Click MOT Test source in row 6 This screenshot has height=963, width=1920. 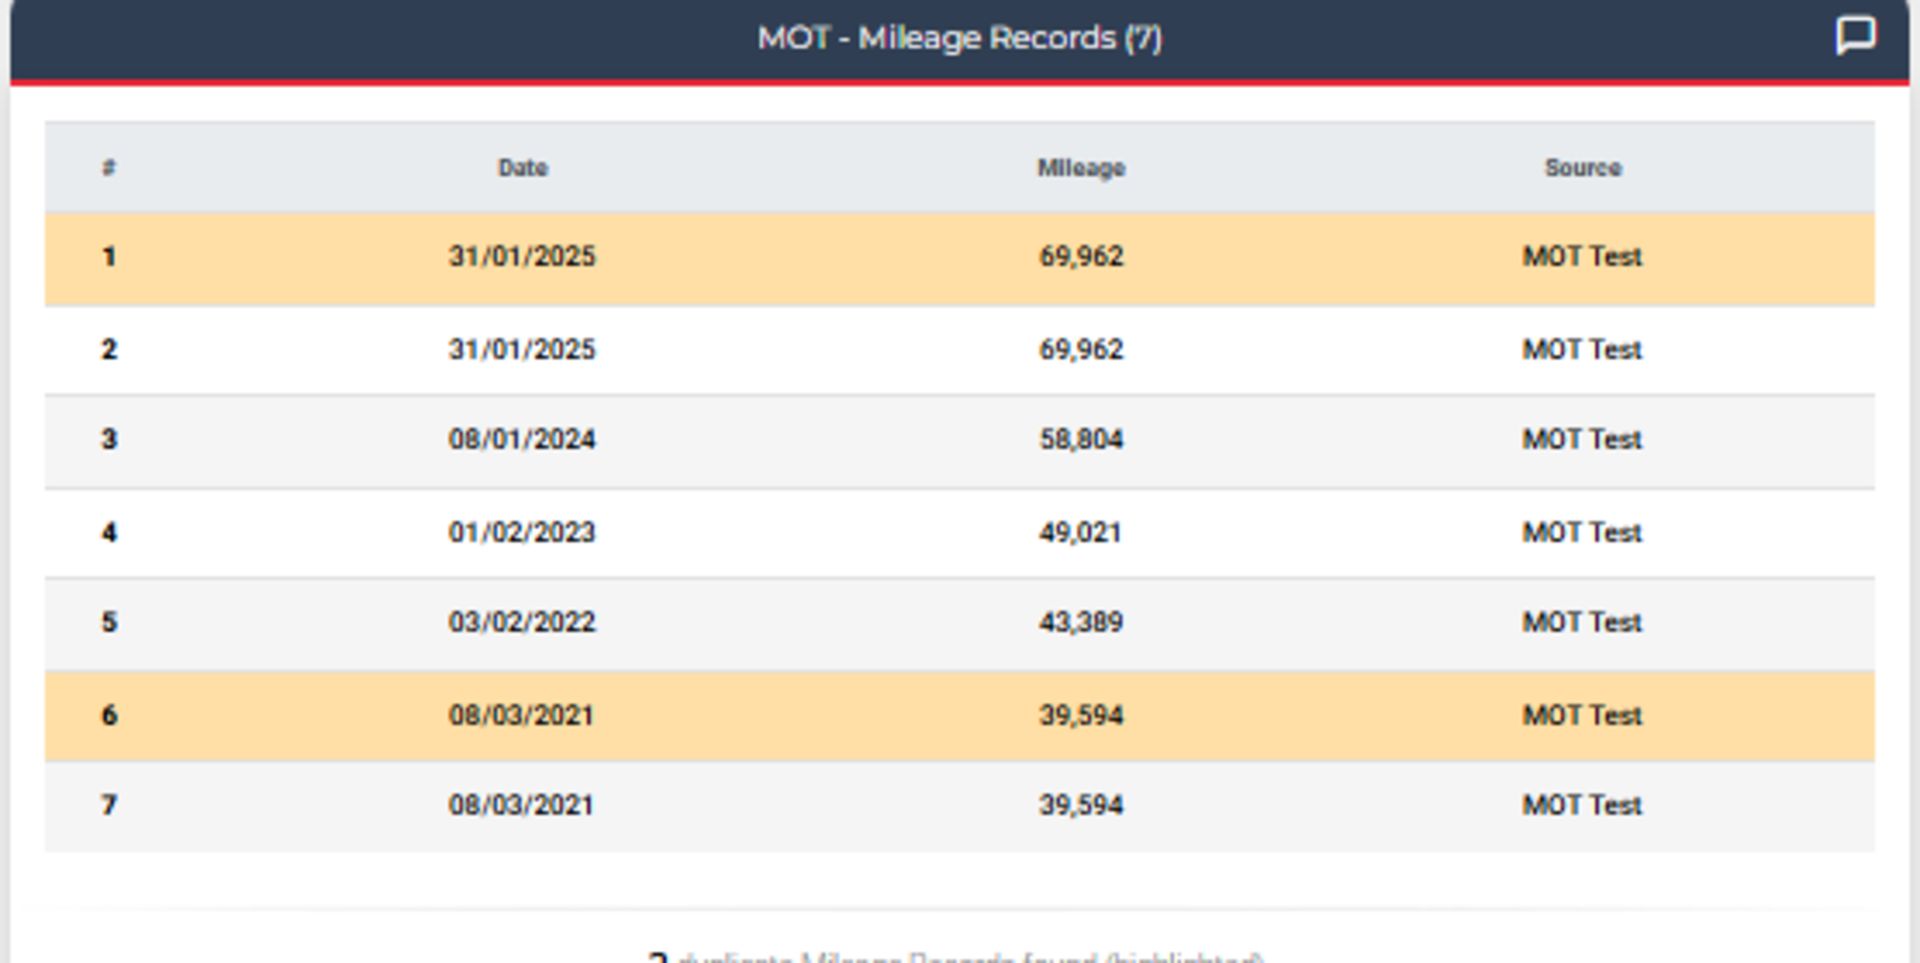[x=1582, y=716]
